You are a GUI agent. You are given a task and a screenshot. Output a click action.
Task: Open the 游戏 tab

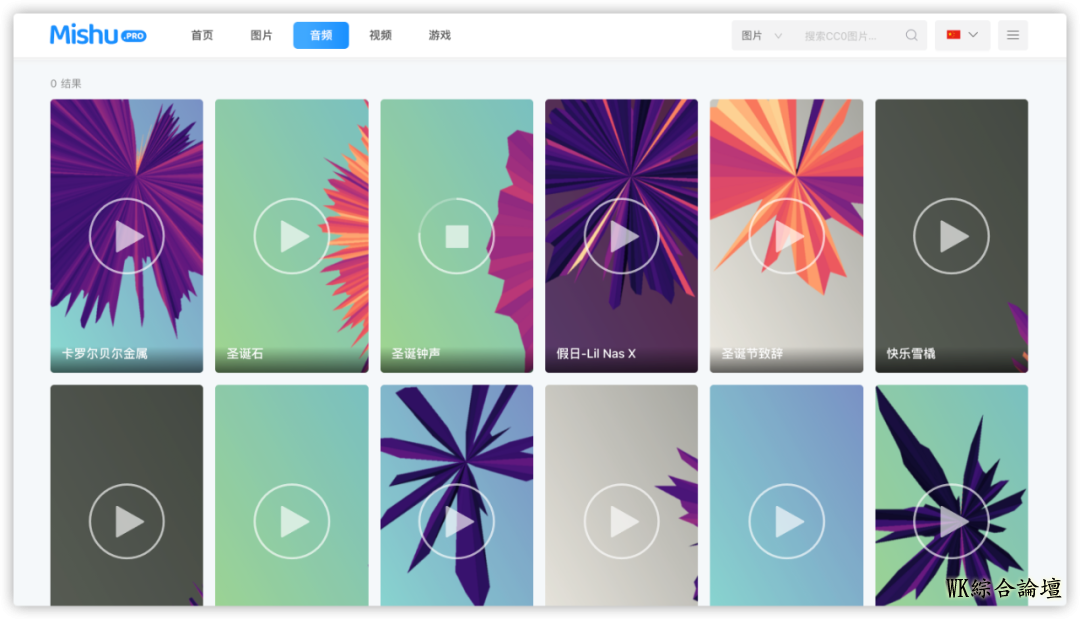coord(439,35)
